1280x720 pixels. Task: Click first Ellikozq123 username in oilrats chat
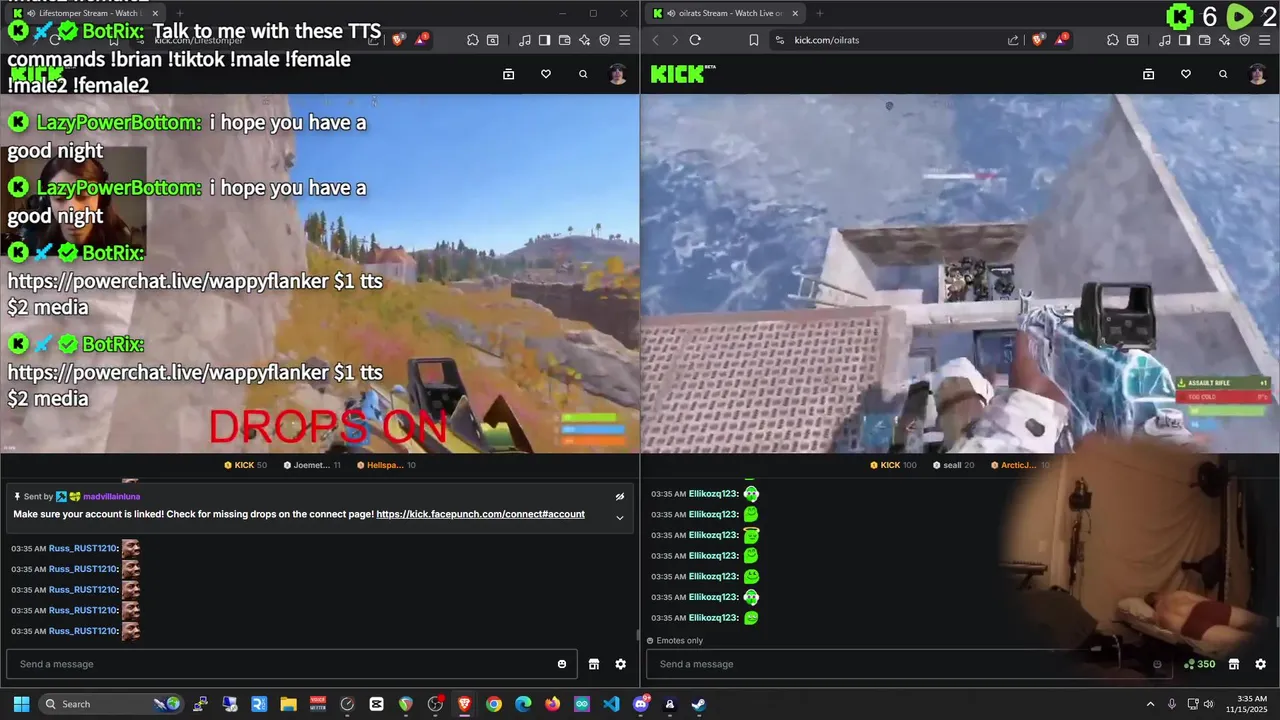pyautogui.click(x=714, y=494)
